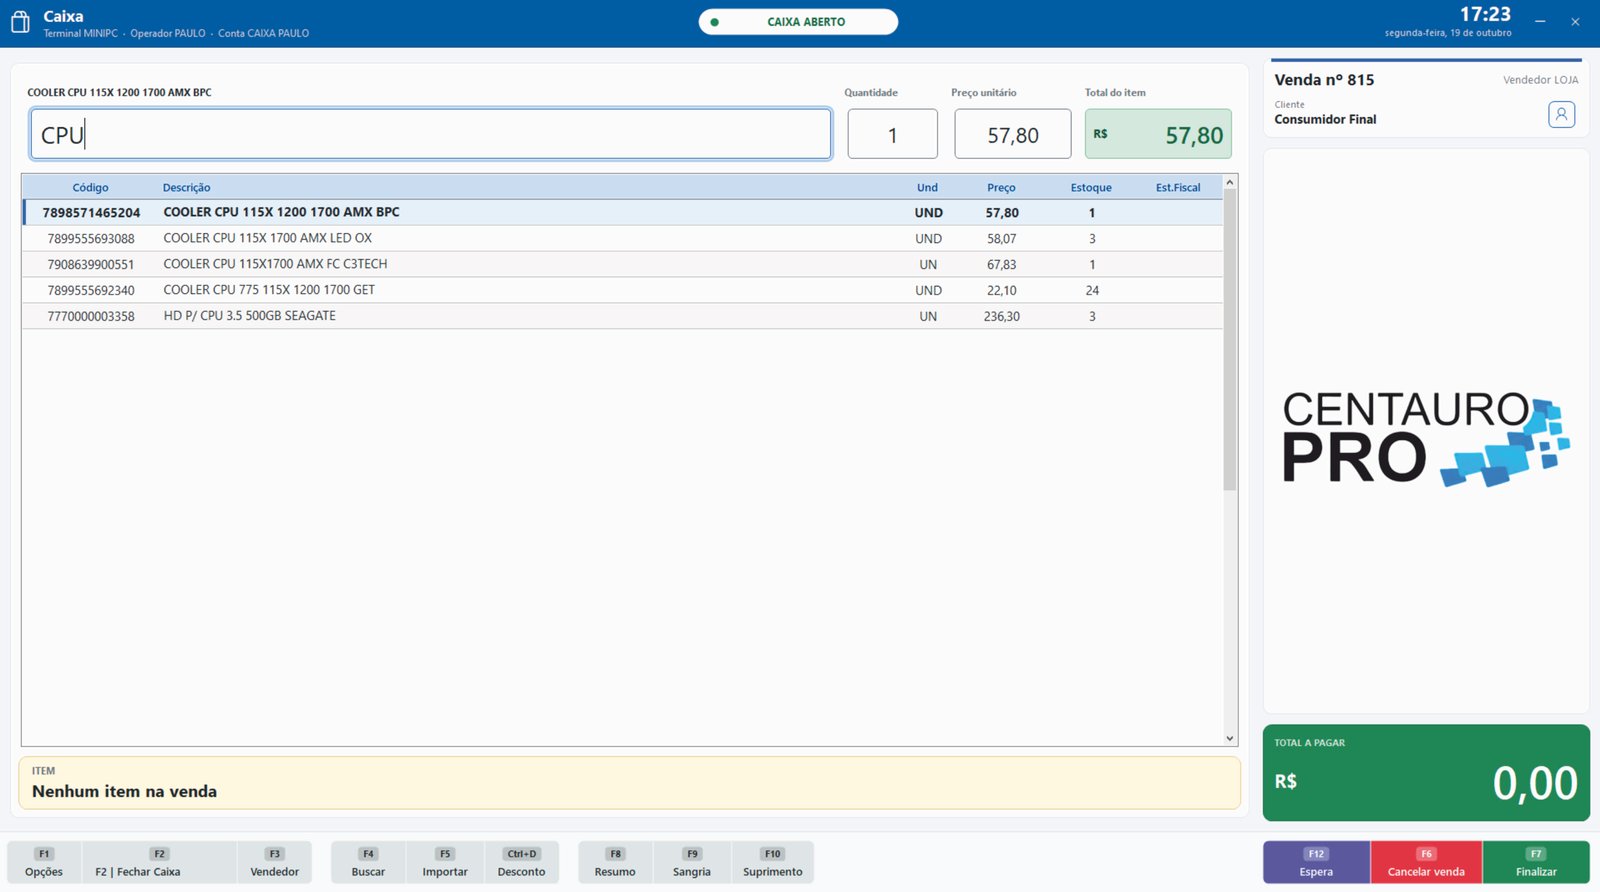Click the CAIXA ABERTO status indicator

[798, 22]
